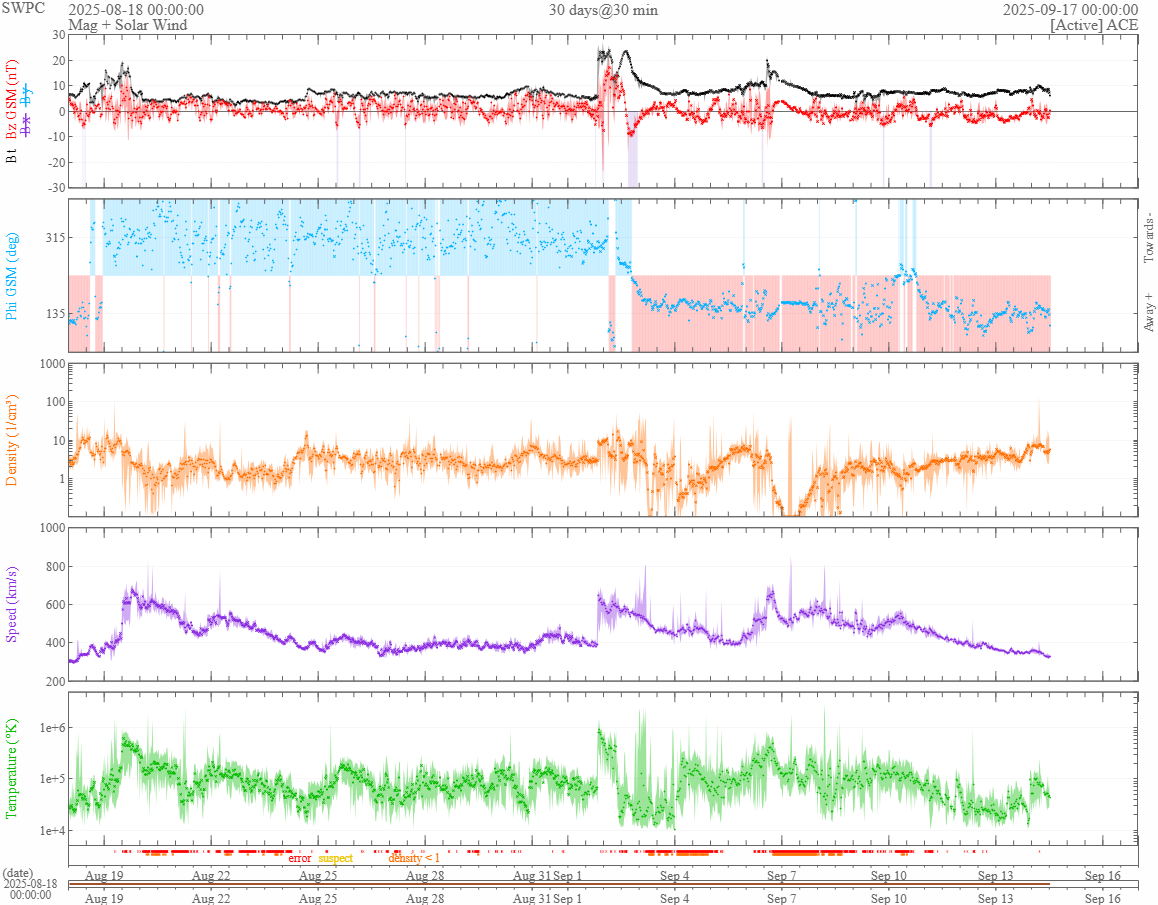Open the 30 days@30 min range selector

coord(603,10)
